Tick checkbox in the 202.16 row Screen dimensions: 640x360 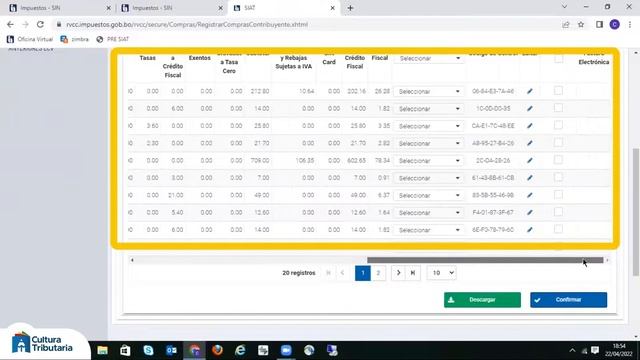[x=558, y=90]
